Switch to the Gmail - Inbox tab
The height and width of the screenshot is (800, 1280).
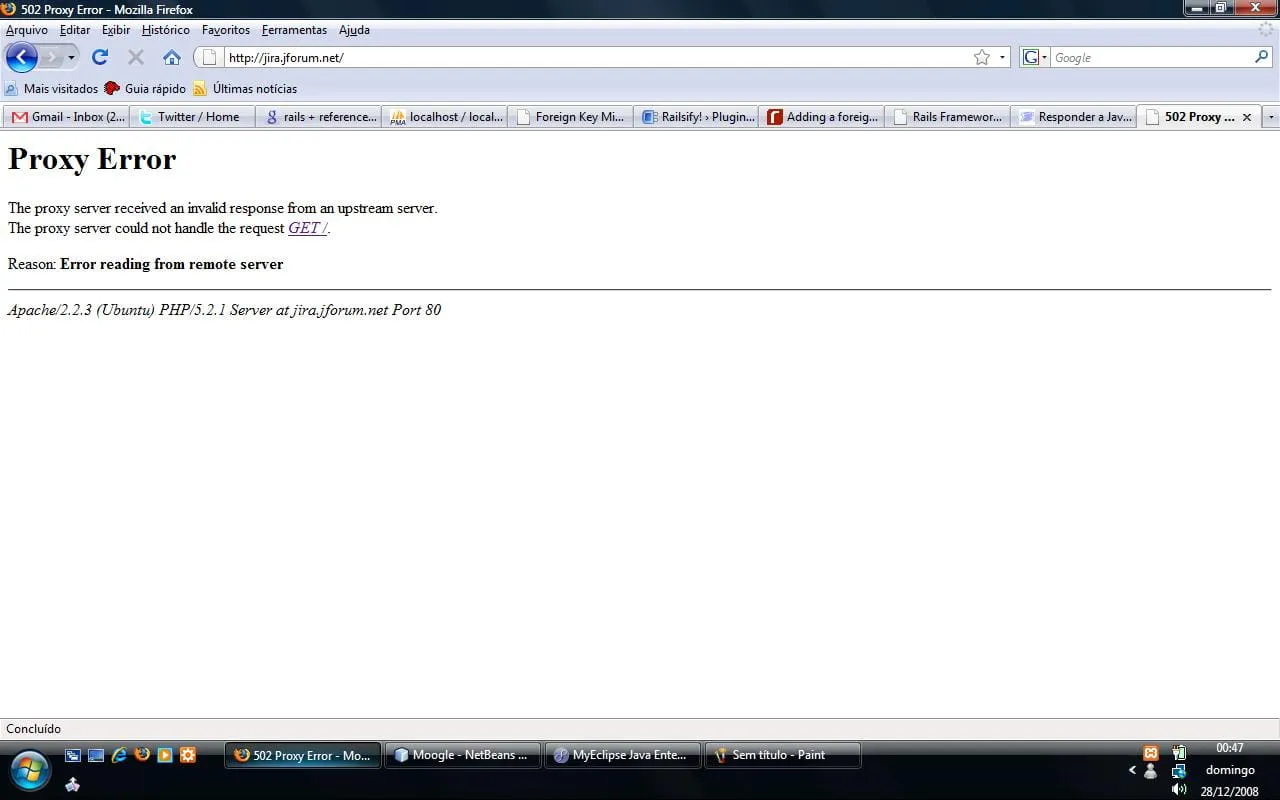[67, 117]
